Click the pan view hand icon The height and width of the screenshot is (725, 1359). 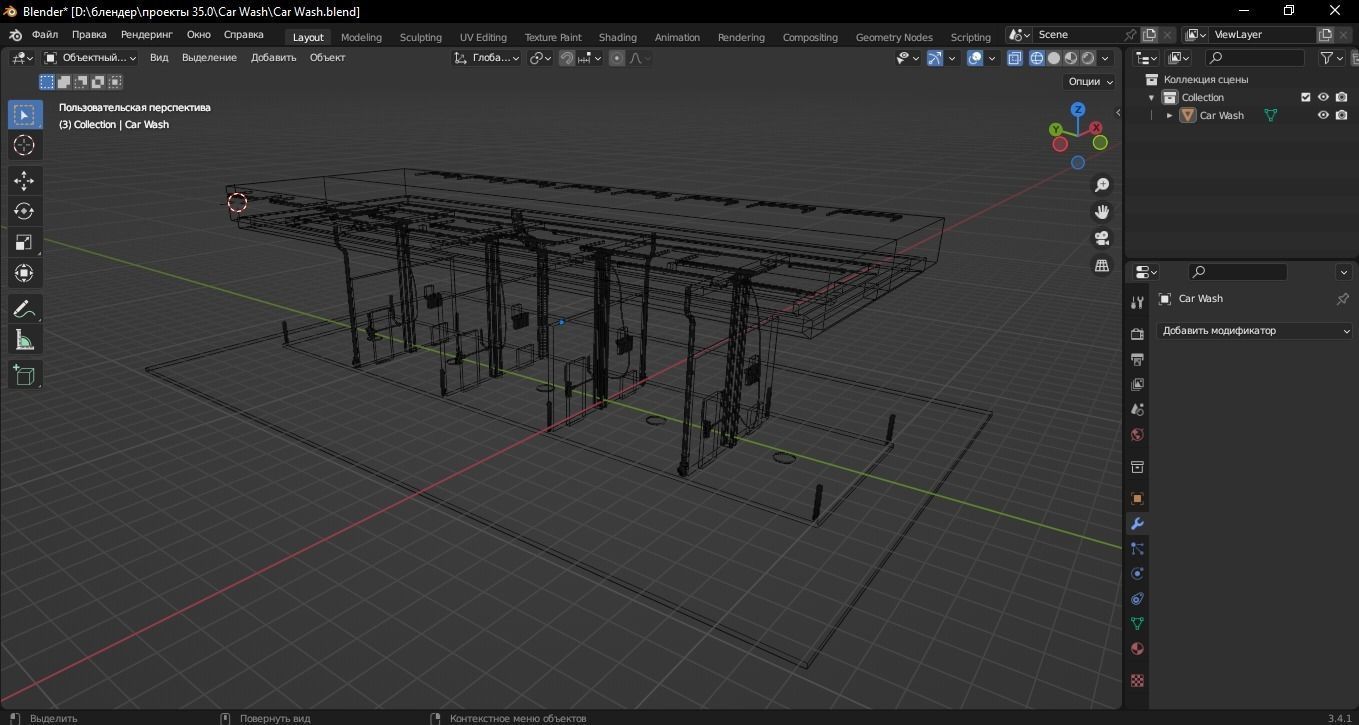(1102, 212)
